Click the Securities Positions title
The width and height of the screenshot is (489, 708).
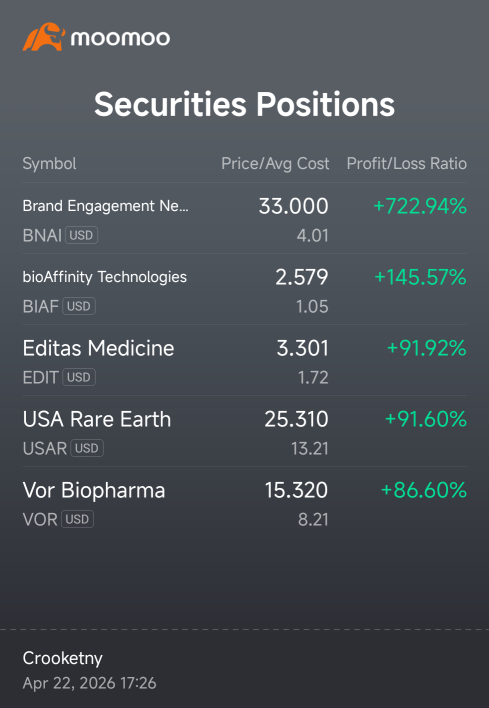tap(244, 104)
